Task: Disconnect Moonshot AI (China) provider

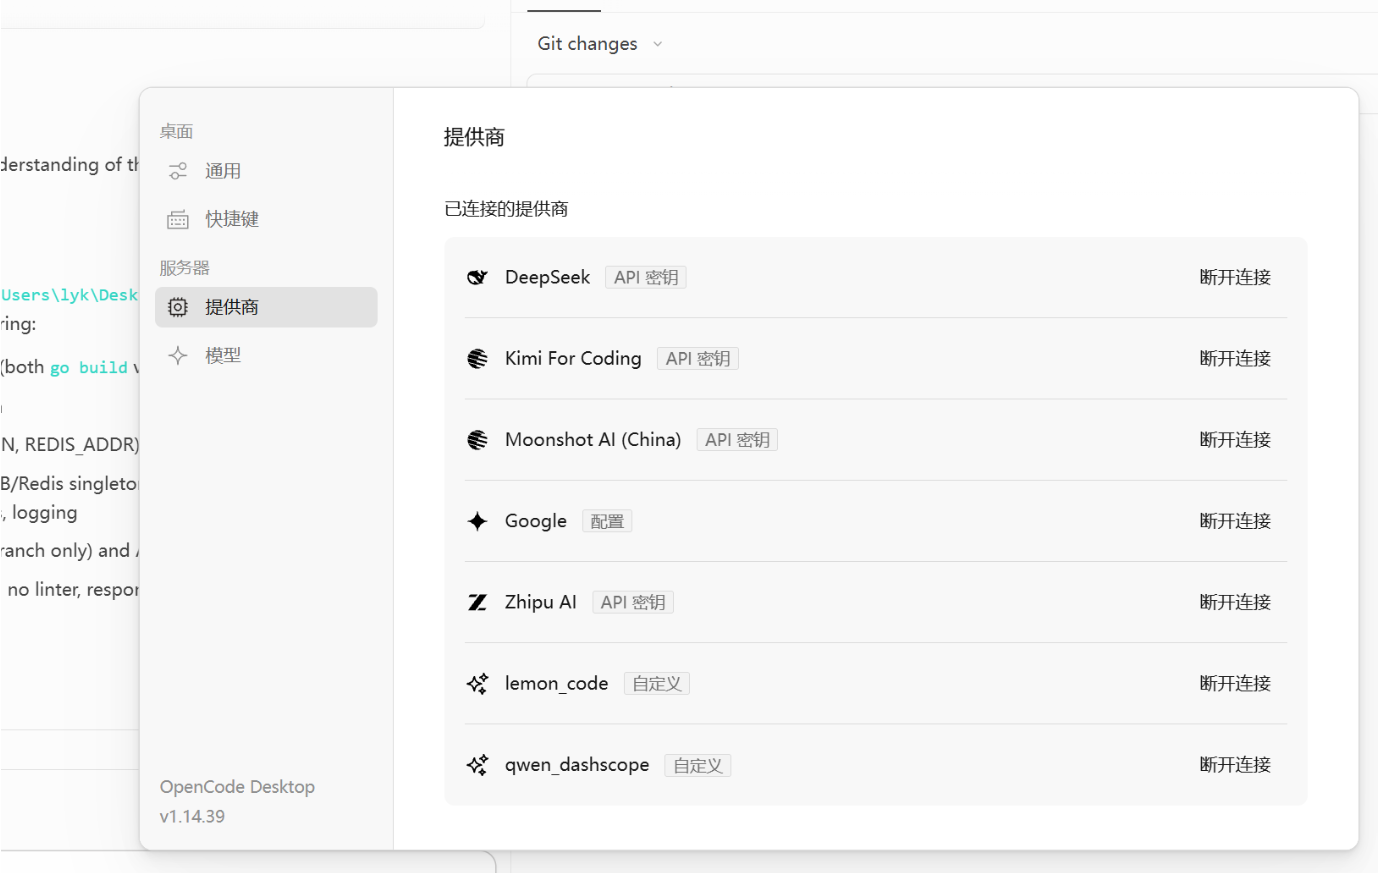Action: point(1235,440)
